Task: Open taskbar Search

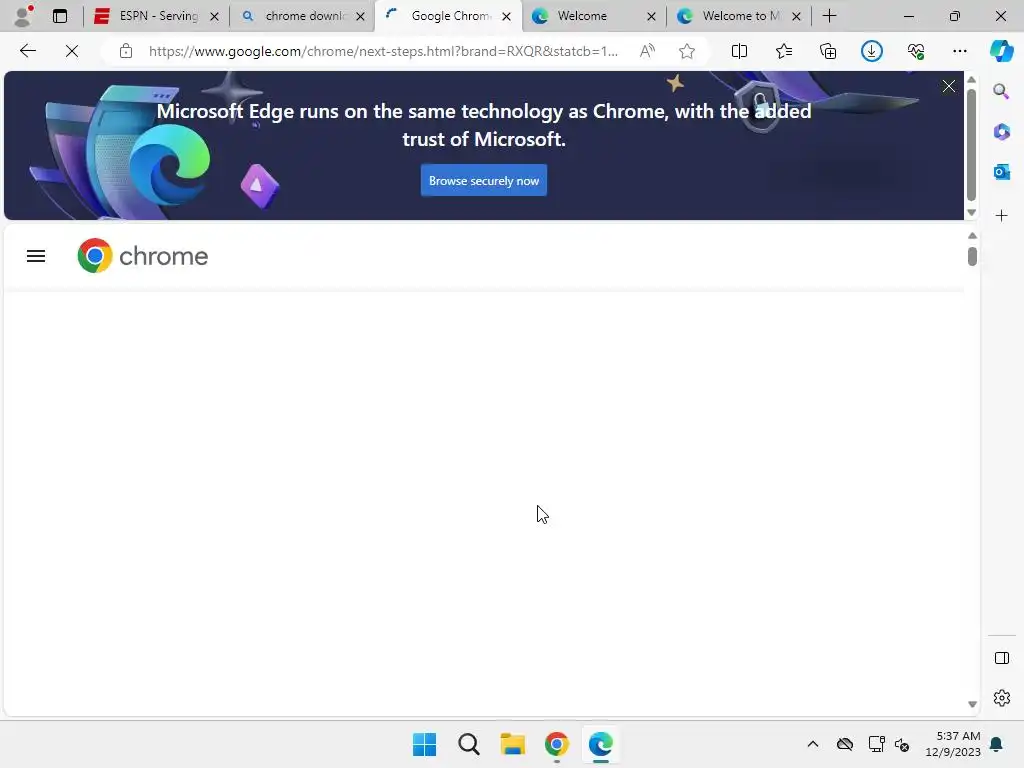Action: [469, 744]
